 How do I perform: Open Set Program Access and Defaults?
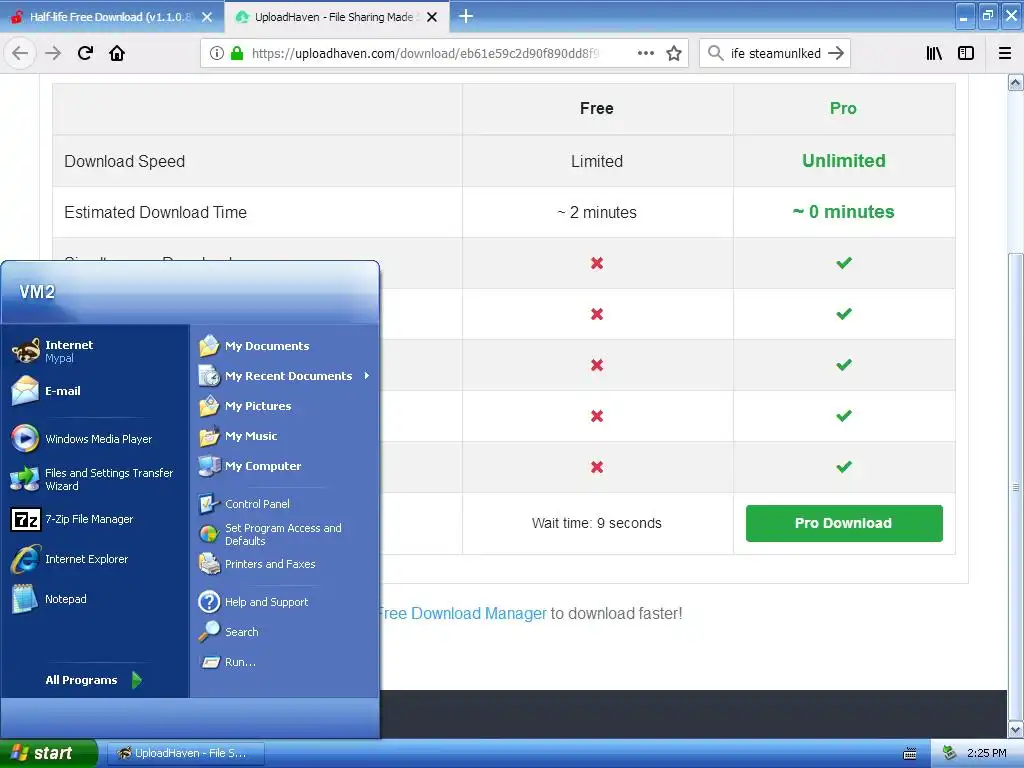tap(284, 534)
